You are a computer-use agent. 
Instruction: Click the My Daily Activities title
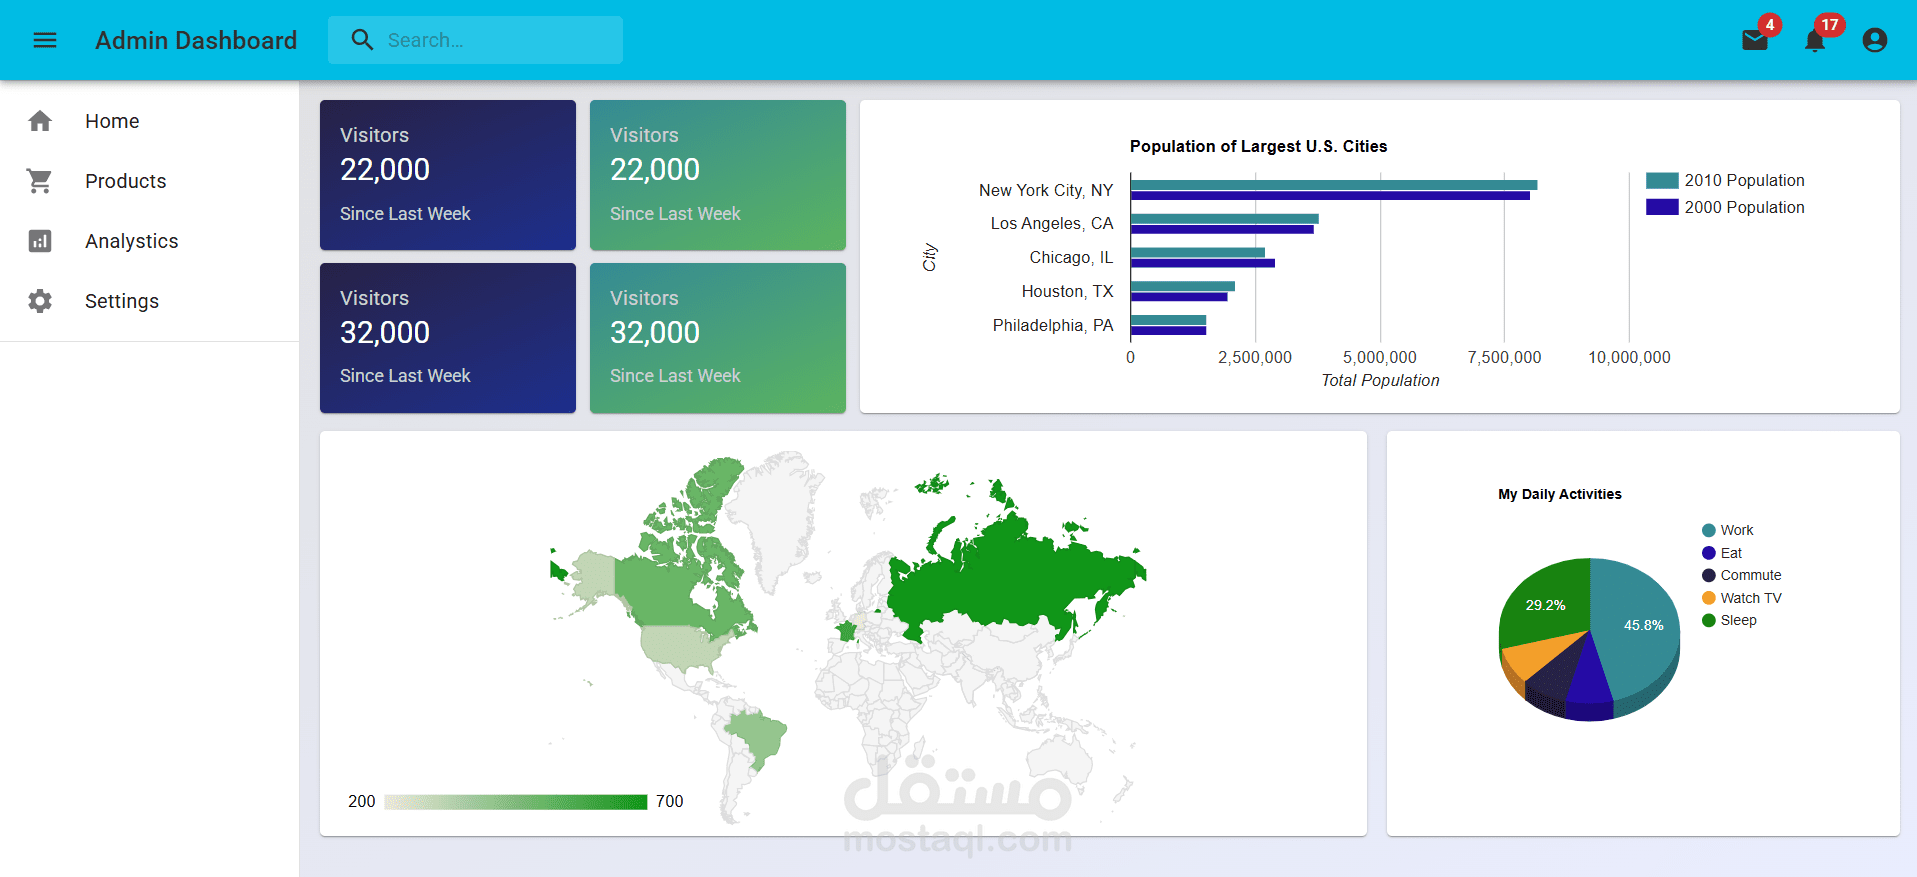[x=1560, y=494]
